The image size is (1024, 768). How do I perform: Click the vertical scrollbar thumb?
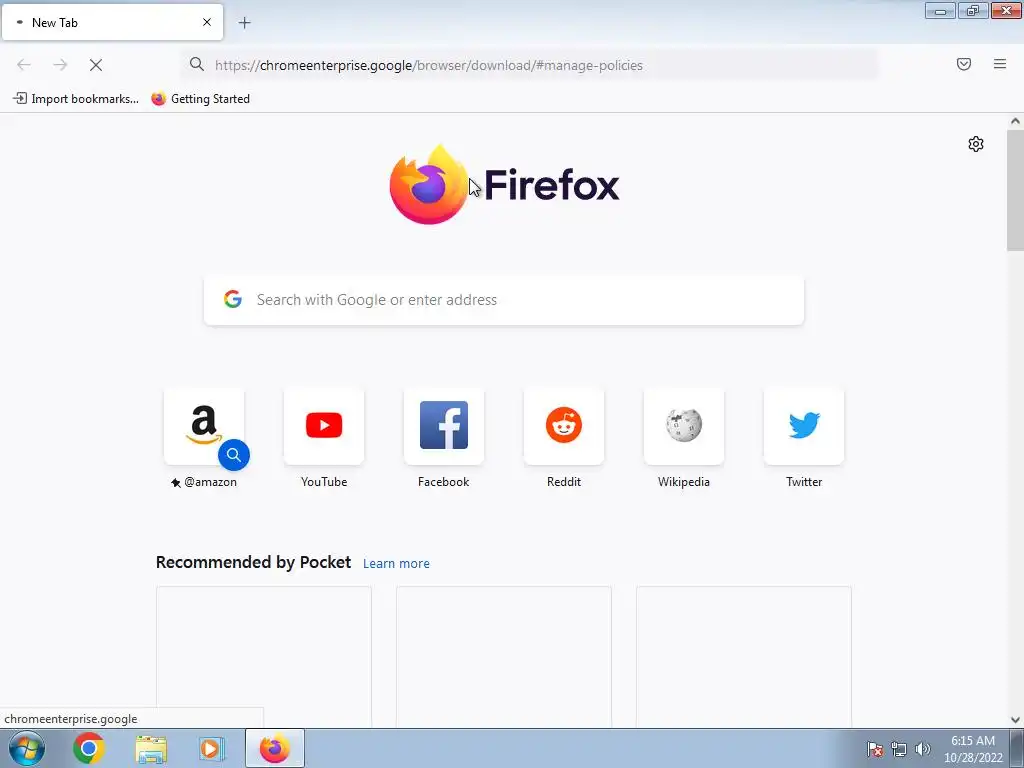pos(1015,190)
